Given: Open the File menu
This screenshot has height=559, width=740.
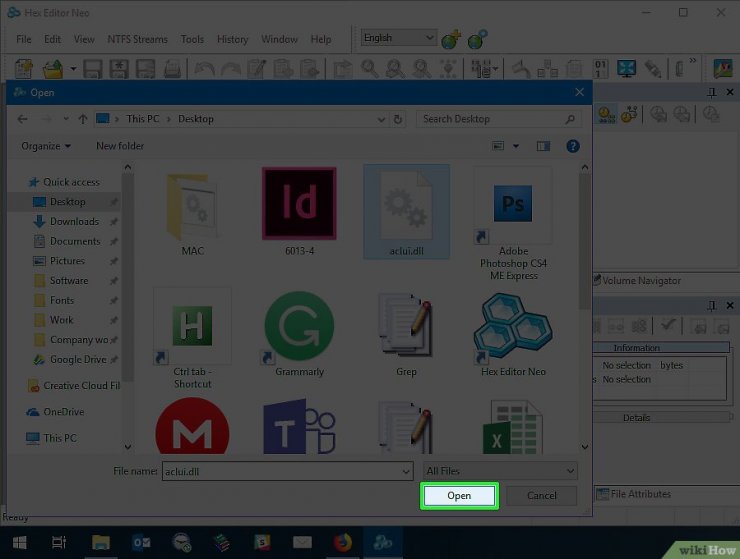Looking at the screenshot, I should (24, 39).
